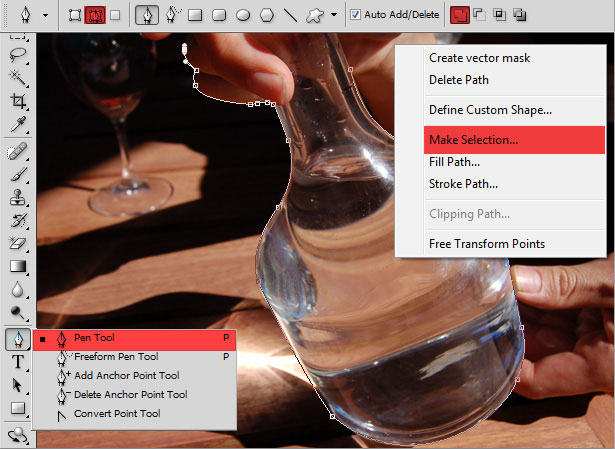The height and width of the screenshot is (449, 615).
Task: Select the Clone Stamp tool
Action: pos(18,197)
